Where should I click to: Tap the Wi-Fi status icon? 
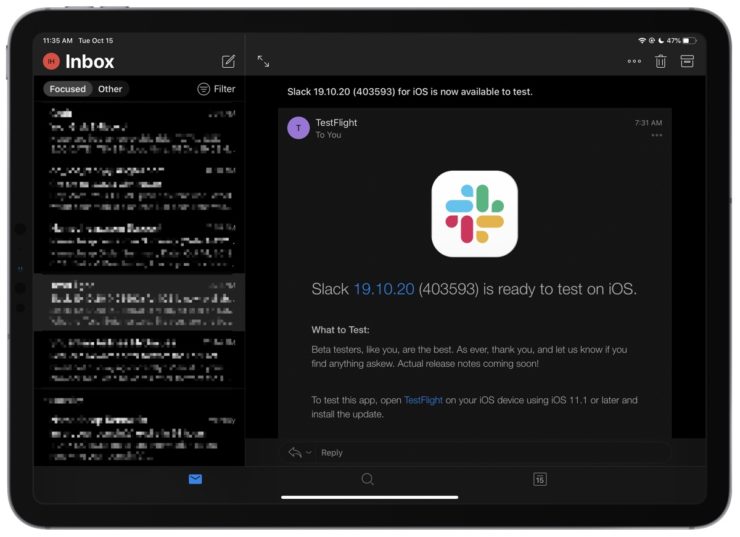tap(642, 41)
